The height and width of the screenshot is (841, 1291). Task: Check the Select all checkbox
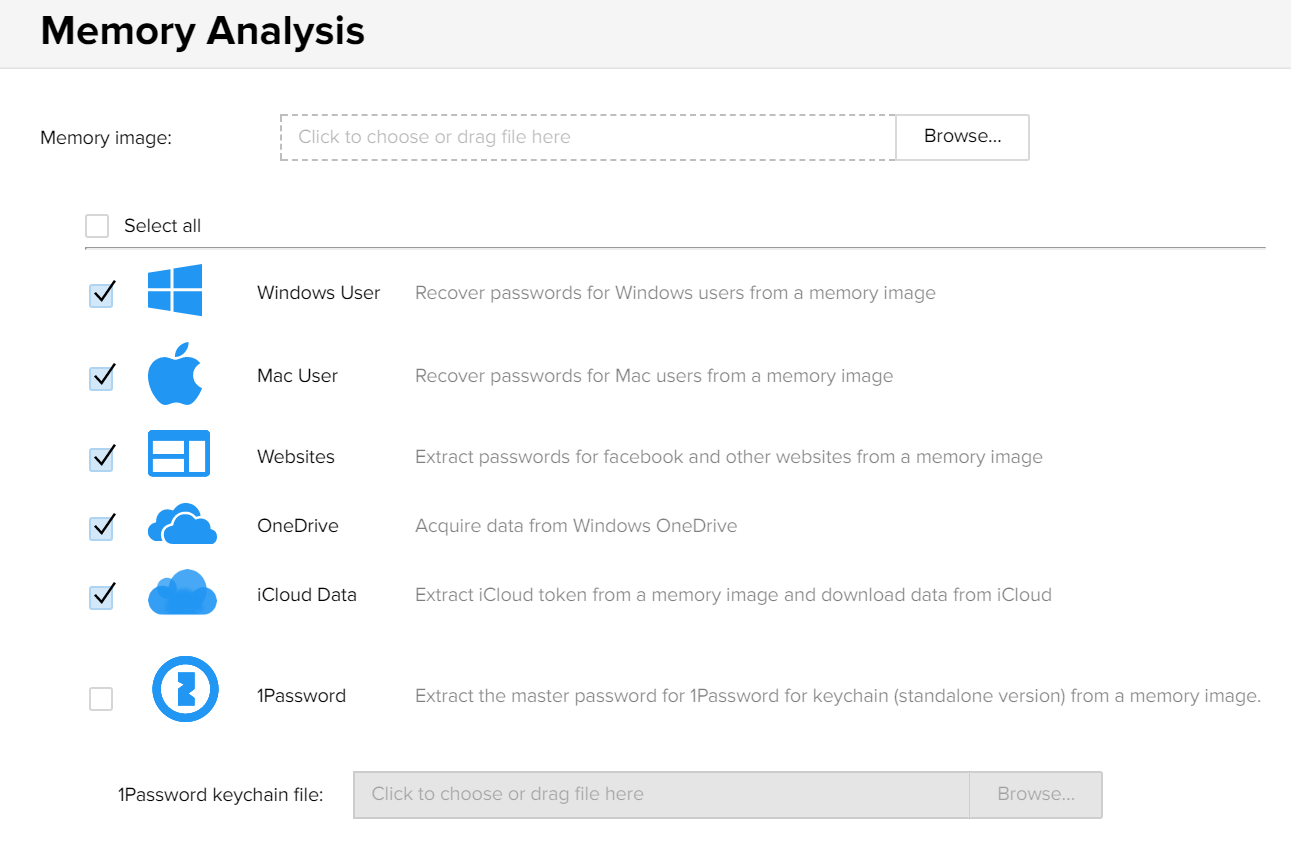pos(97,226)
